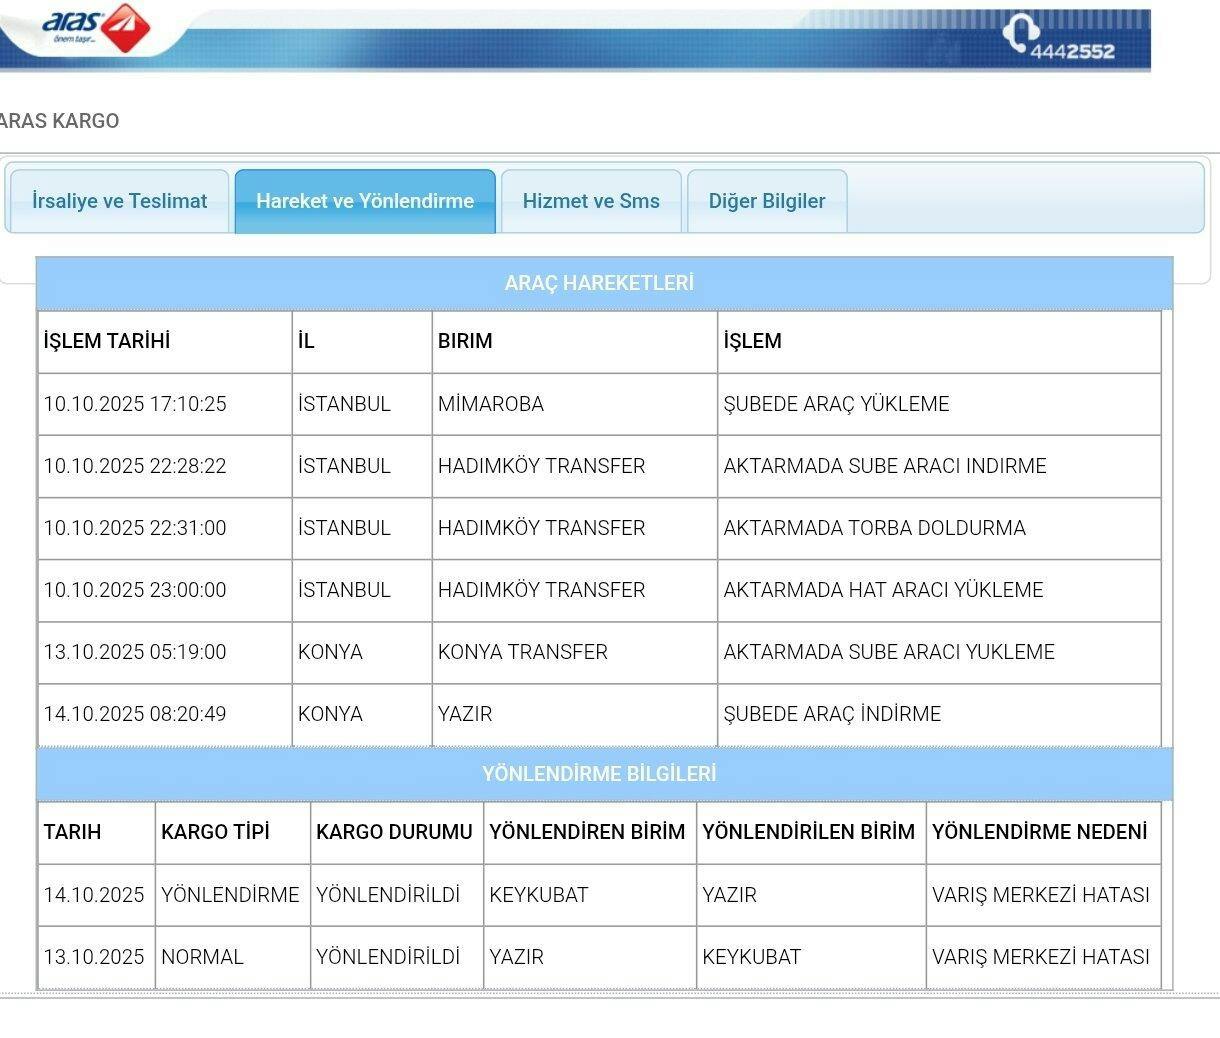Click the YÖNLENDİRME NEDENİ column header

coord(1039,832)
